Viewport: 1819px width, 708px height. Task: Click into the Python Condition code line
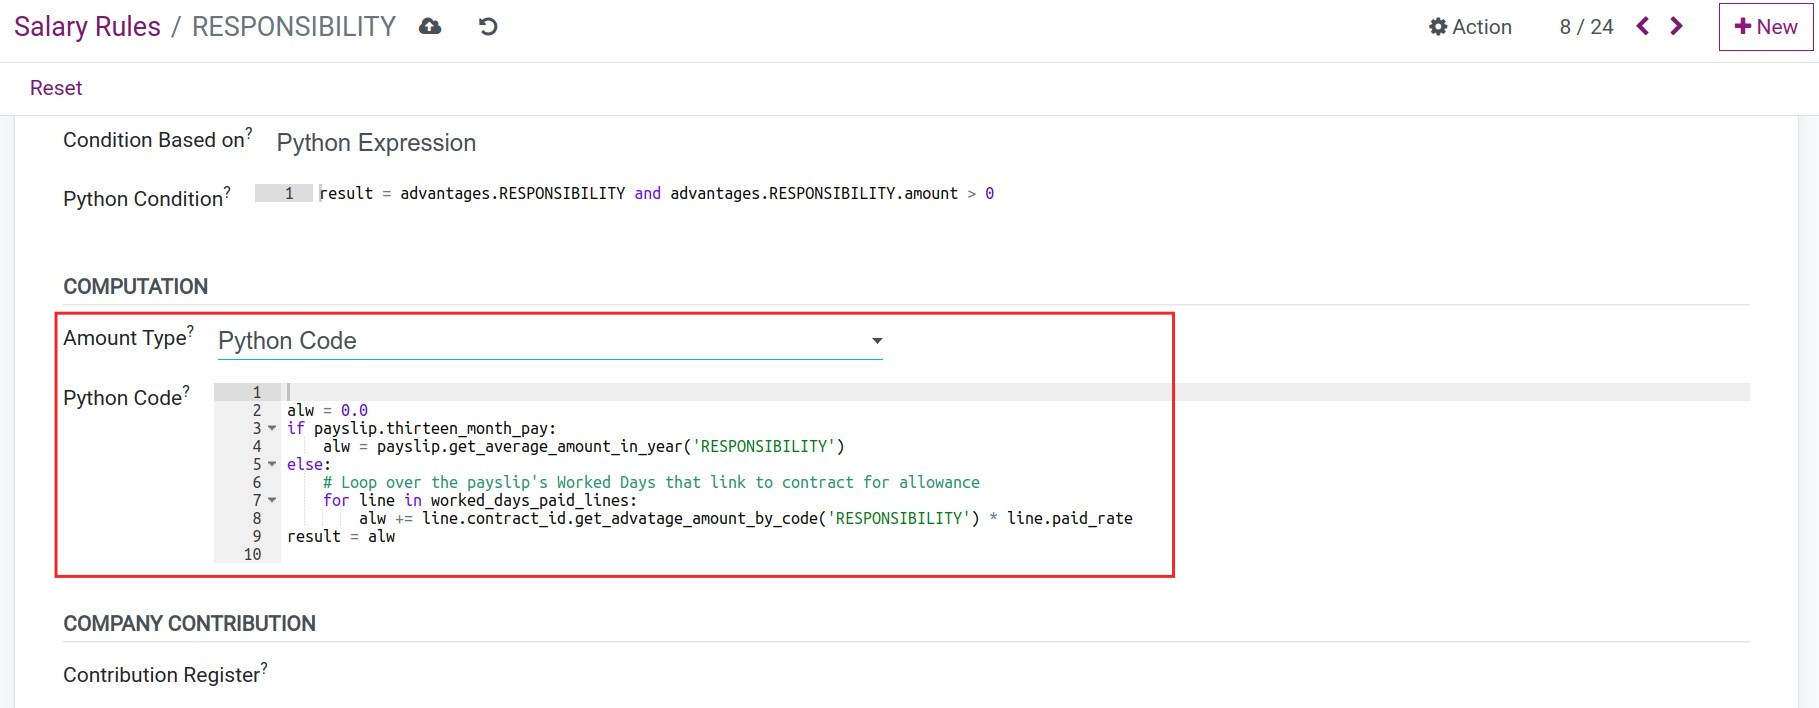pos(656,193)
